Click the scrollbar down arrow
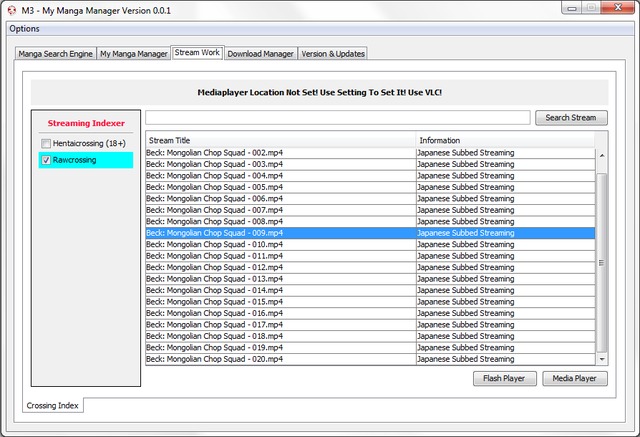The height and width of the screenshot is (437, 640). coord(602,359)
